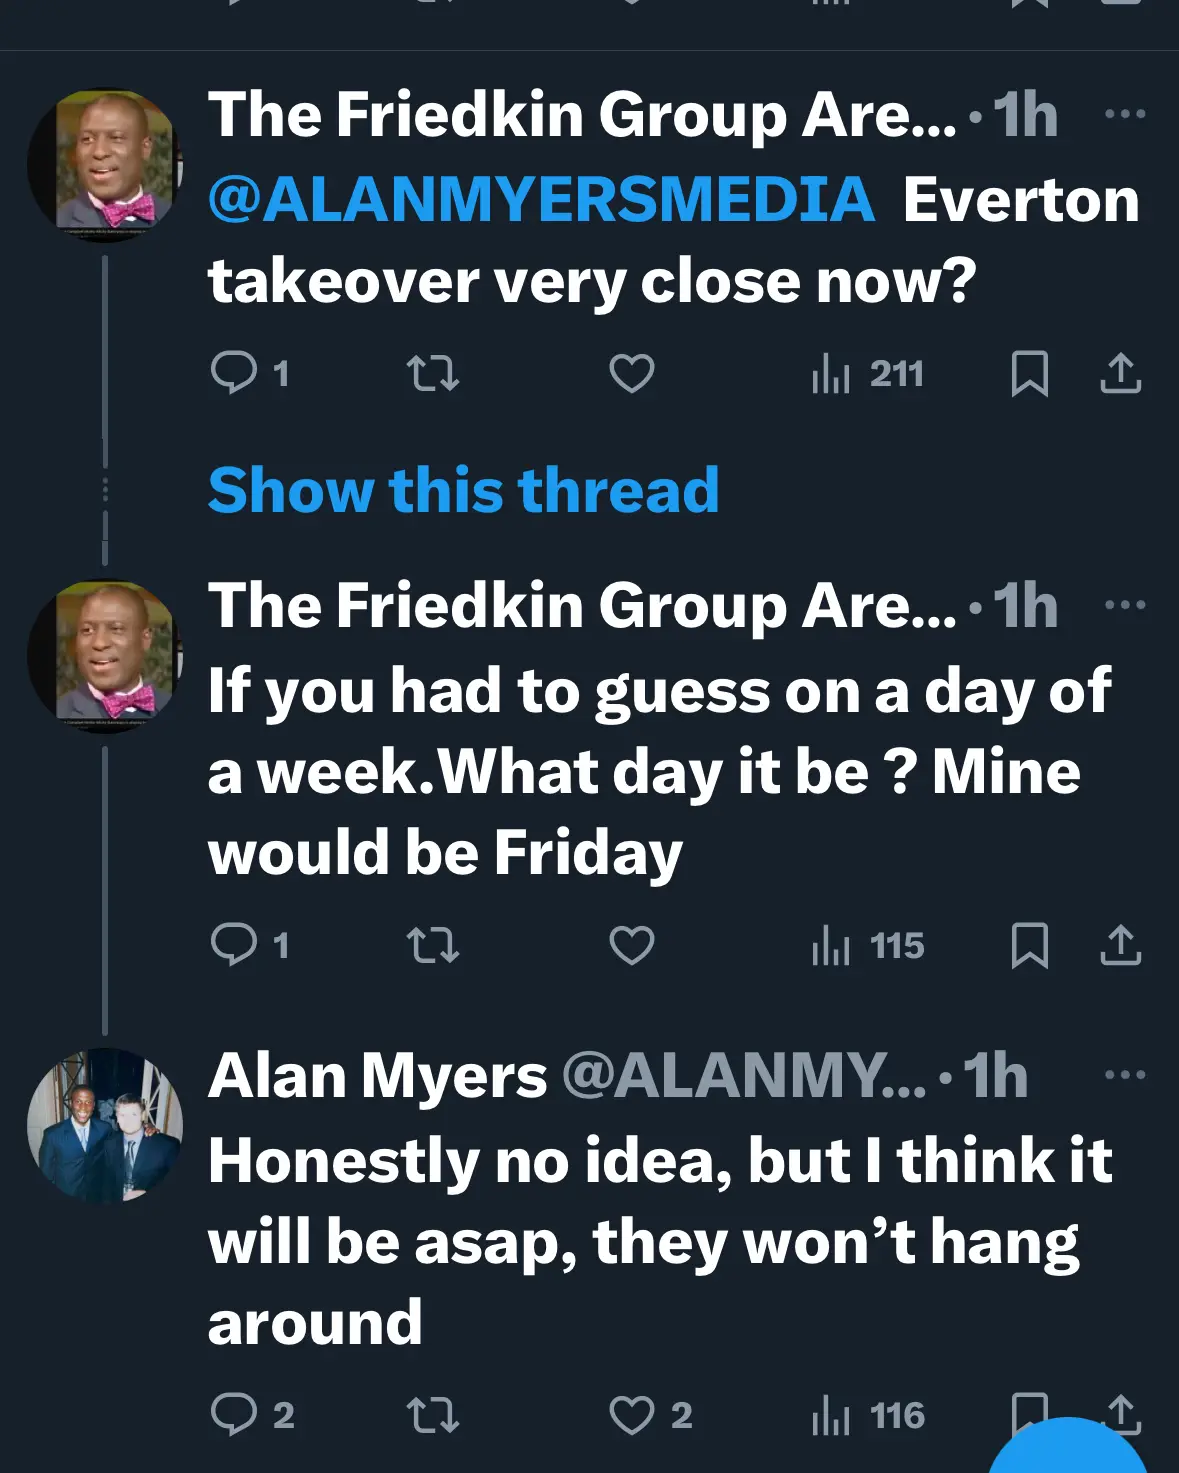Reply to the 'Everton takeover very close' tweet
Viewport: 1179px width, 1473px height.
pos(234,374)
